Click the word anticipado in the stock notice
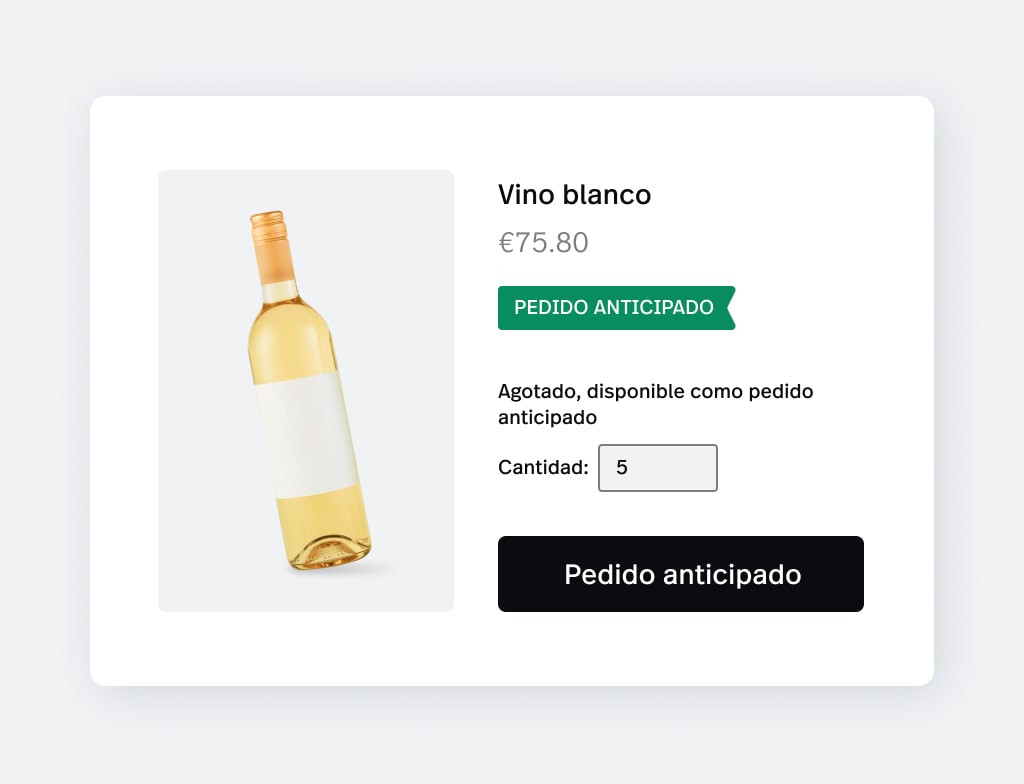 tap(547, 417)
